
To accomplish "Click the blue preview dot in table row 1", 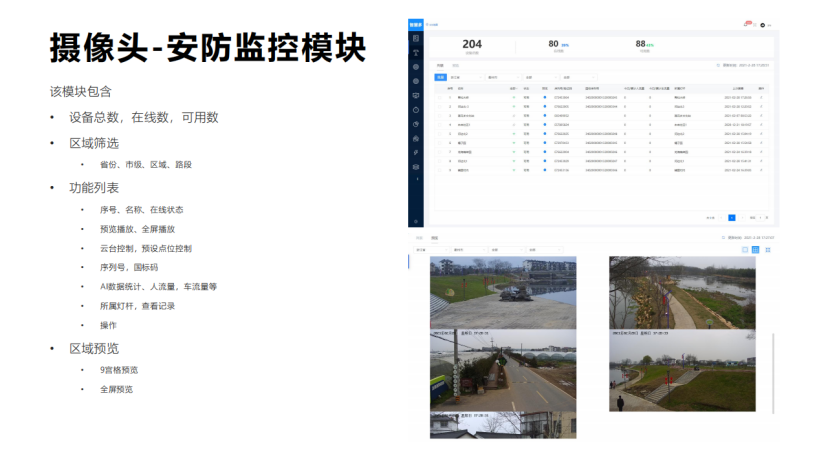I will click(544, 97).
